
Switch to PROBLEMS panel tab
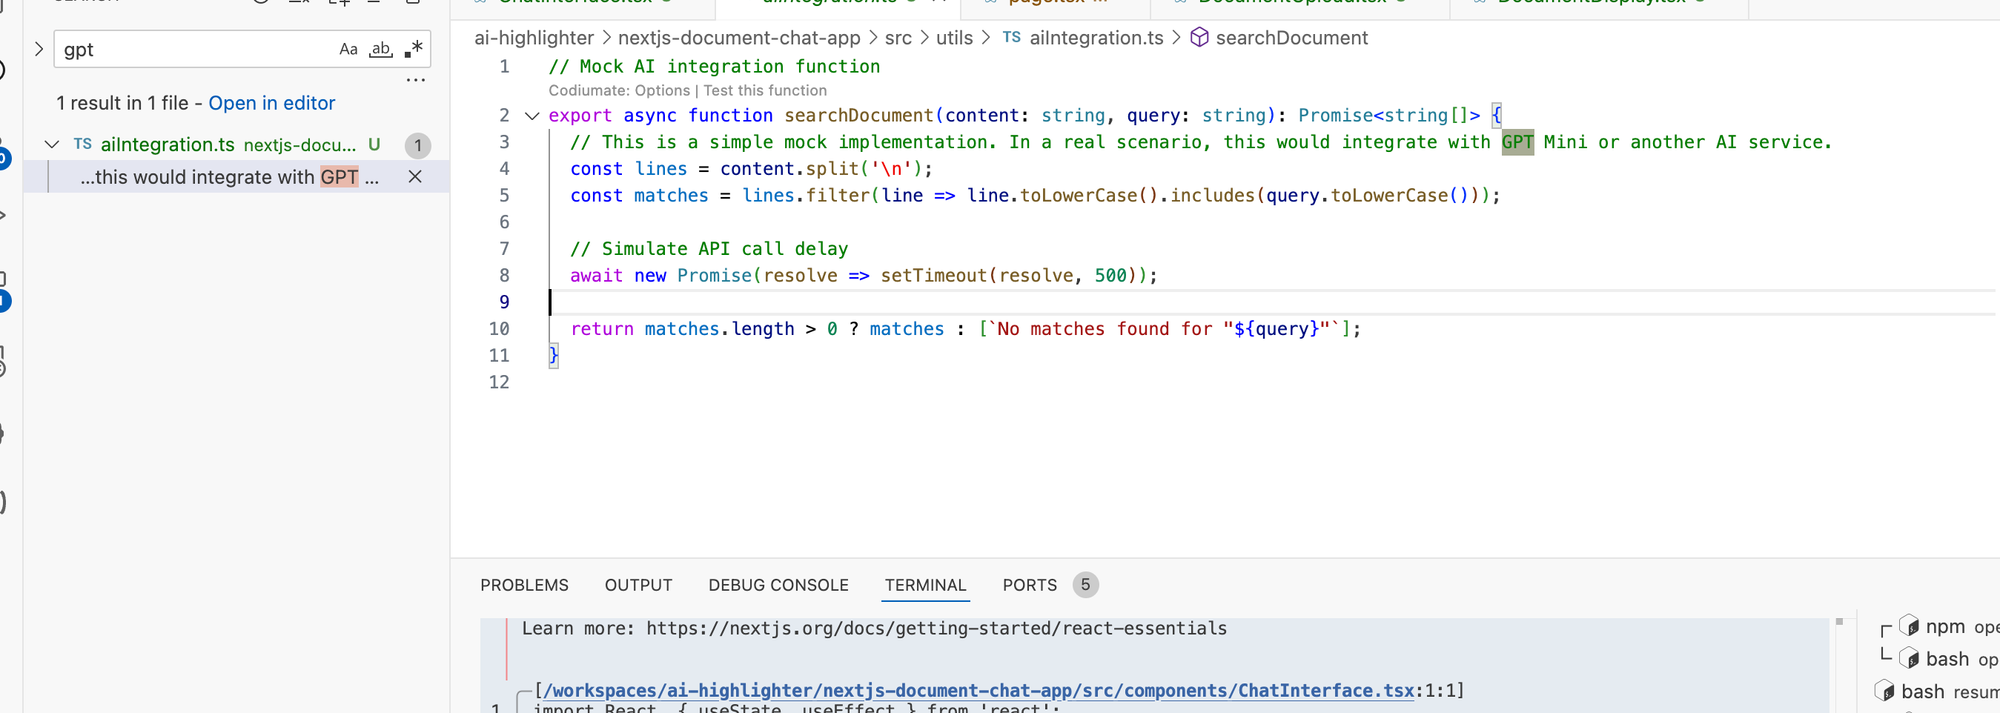[524, 585]
